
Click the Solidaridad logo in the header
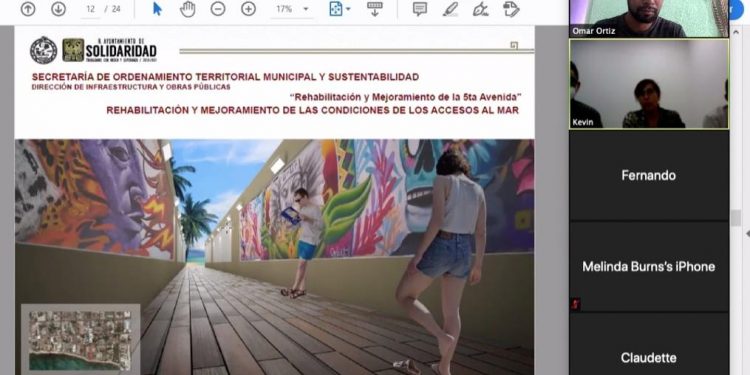(x=110, y=50)
